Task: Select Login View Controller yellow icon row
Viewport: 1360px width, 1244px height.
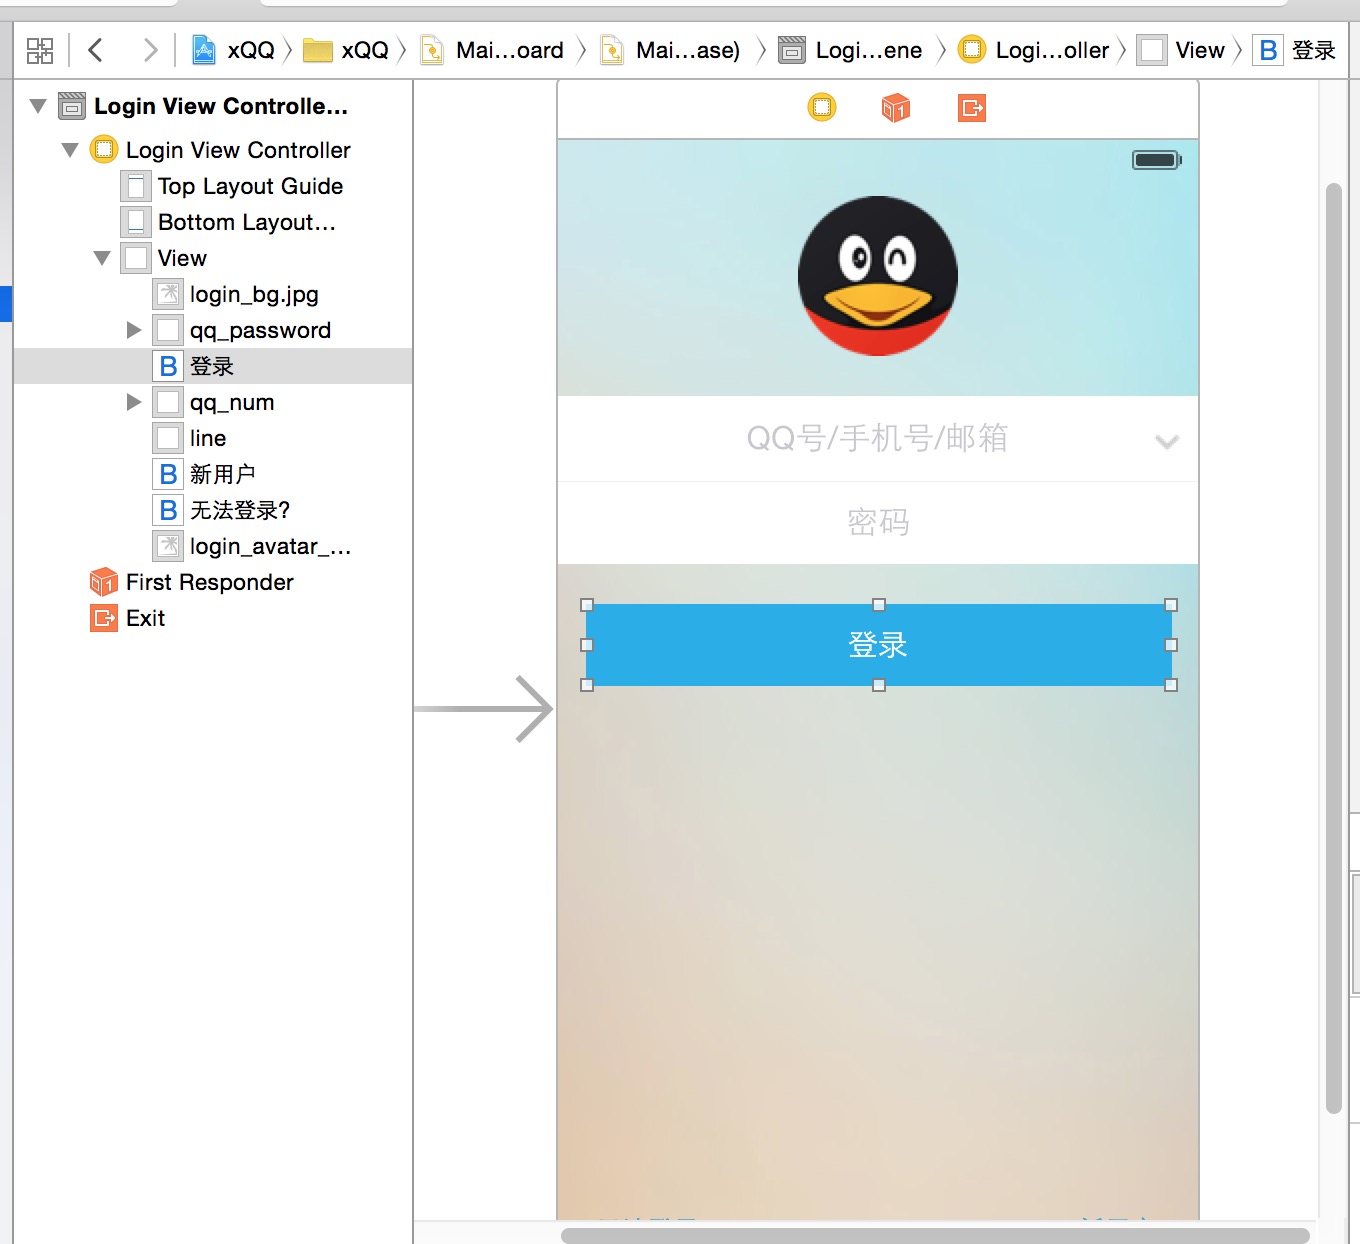Action: pyautogui.click(x=213, y=150)
